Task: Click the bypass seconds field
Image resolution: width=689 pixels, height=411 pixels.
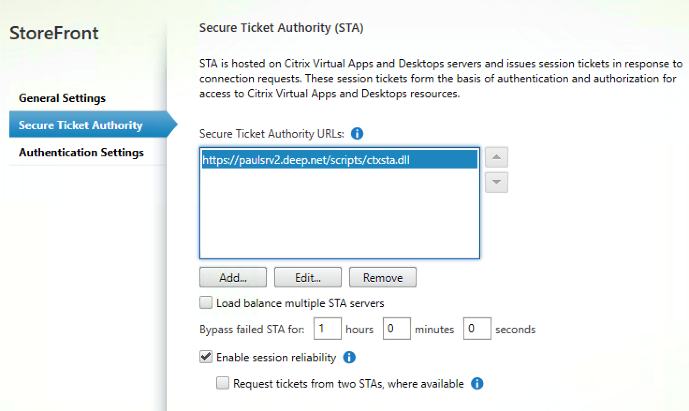Action: pyautogui.click(x=476, y=328)
